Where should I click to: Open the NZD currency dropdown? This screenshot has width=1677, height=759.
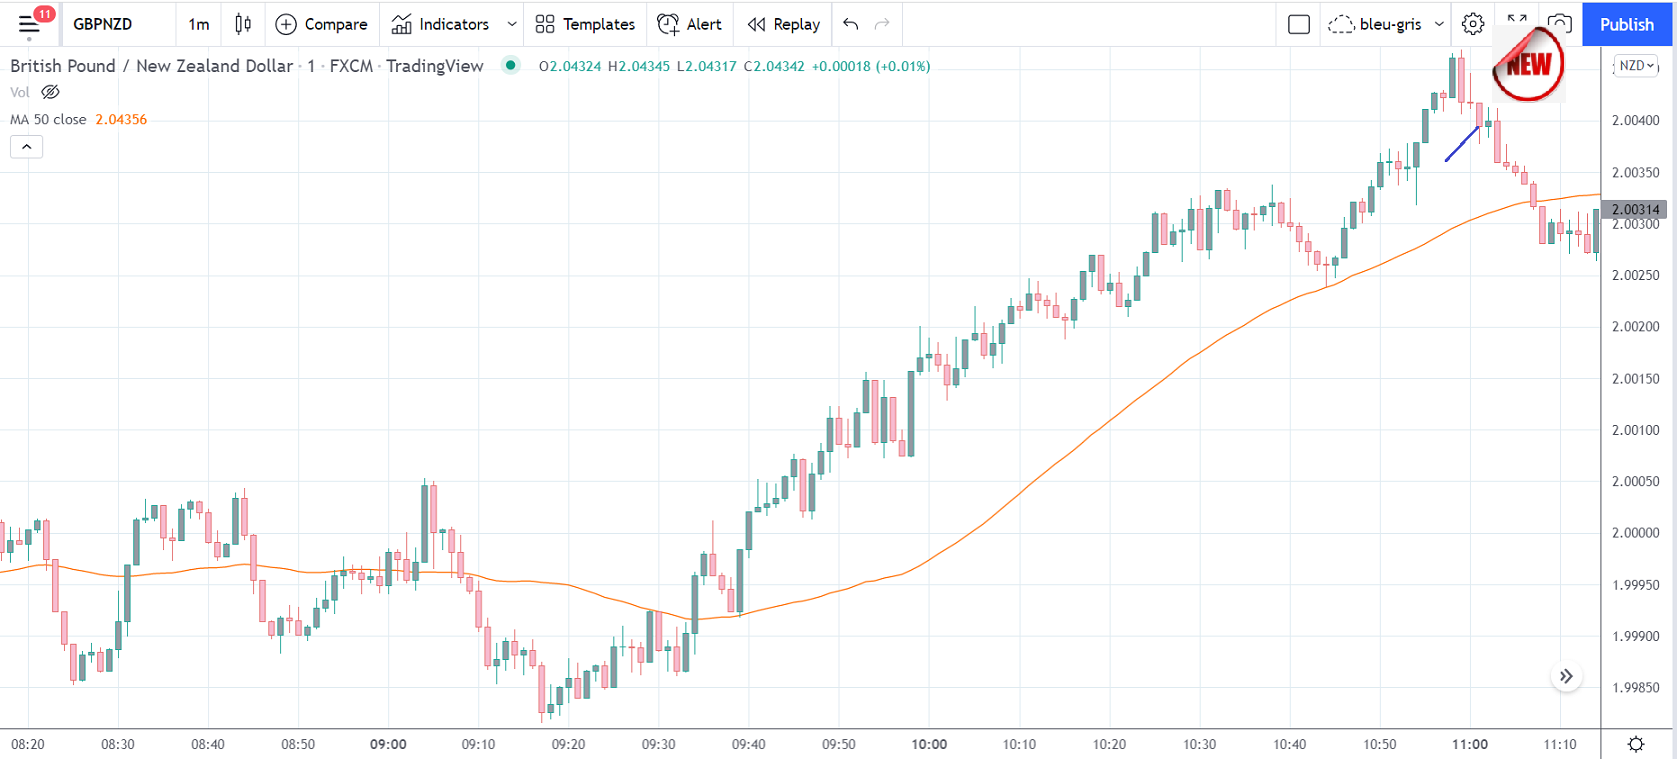tap(1637, 66)
